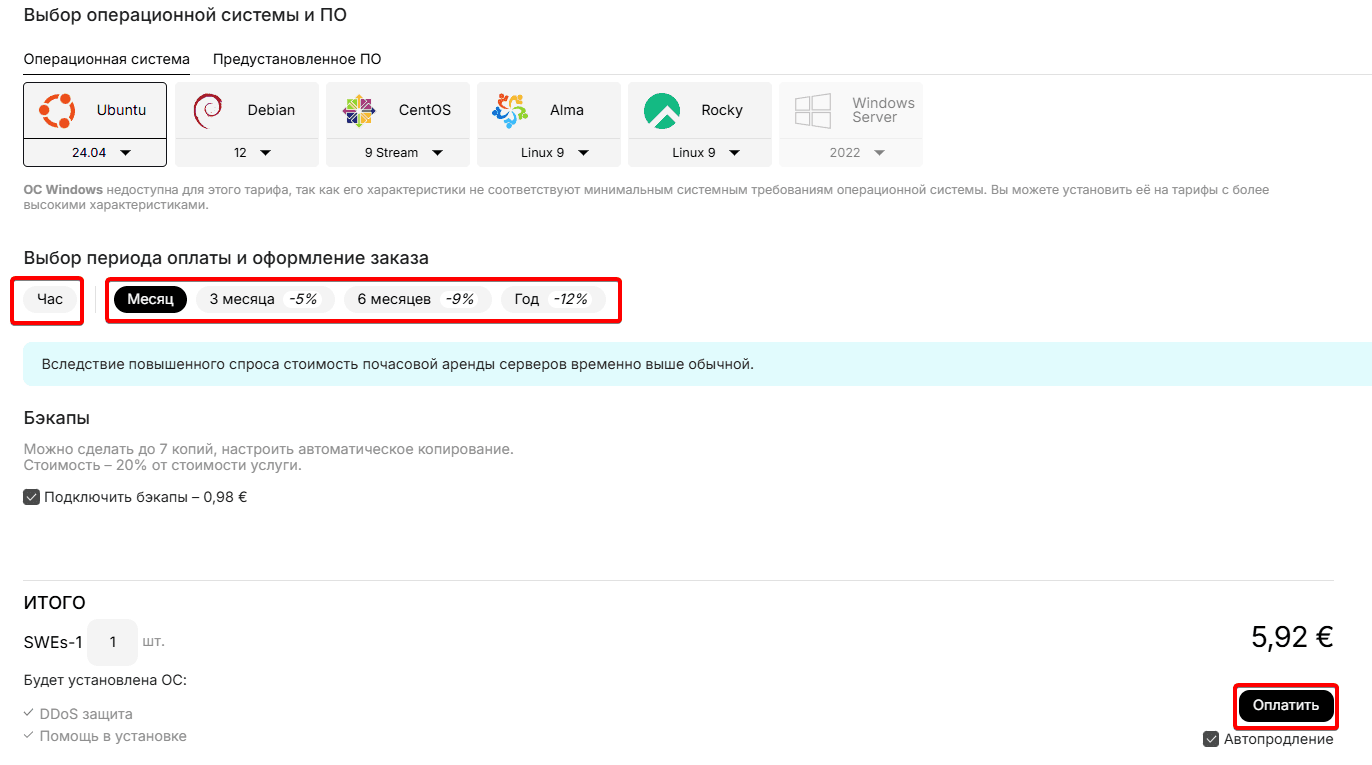The image size is (1372, 765).
Task: Open the CentOS 9 Stream version dropdown
Action: [398, 153]
